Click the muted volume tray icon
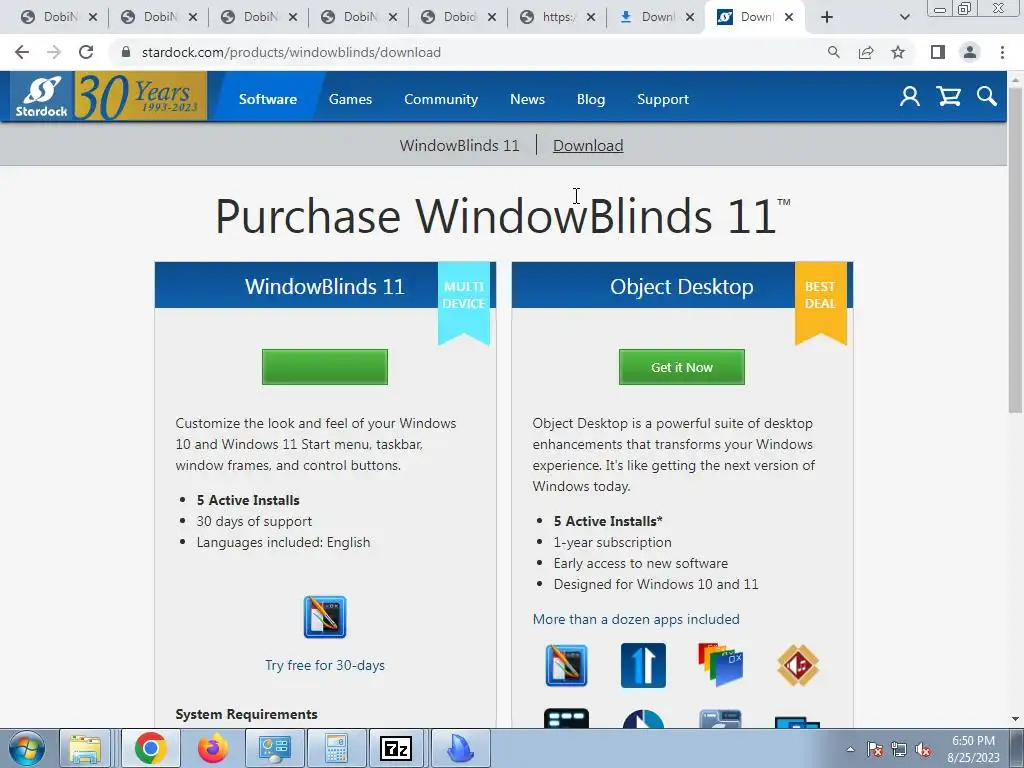Viewport: 1024px width, 768px height. tap(923, 750)
